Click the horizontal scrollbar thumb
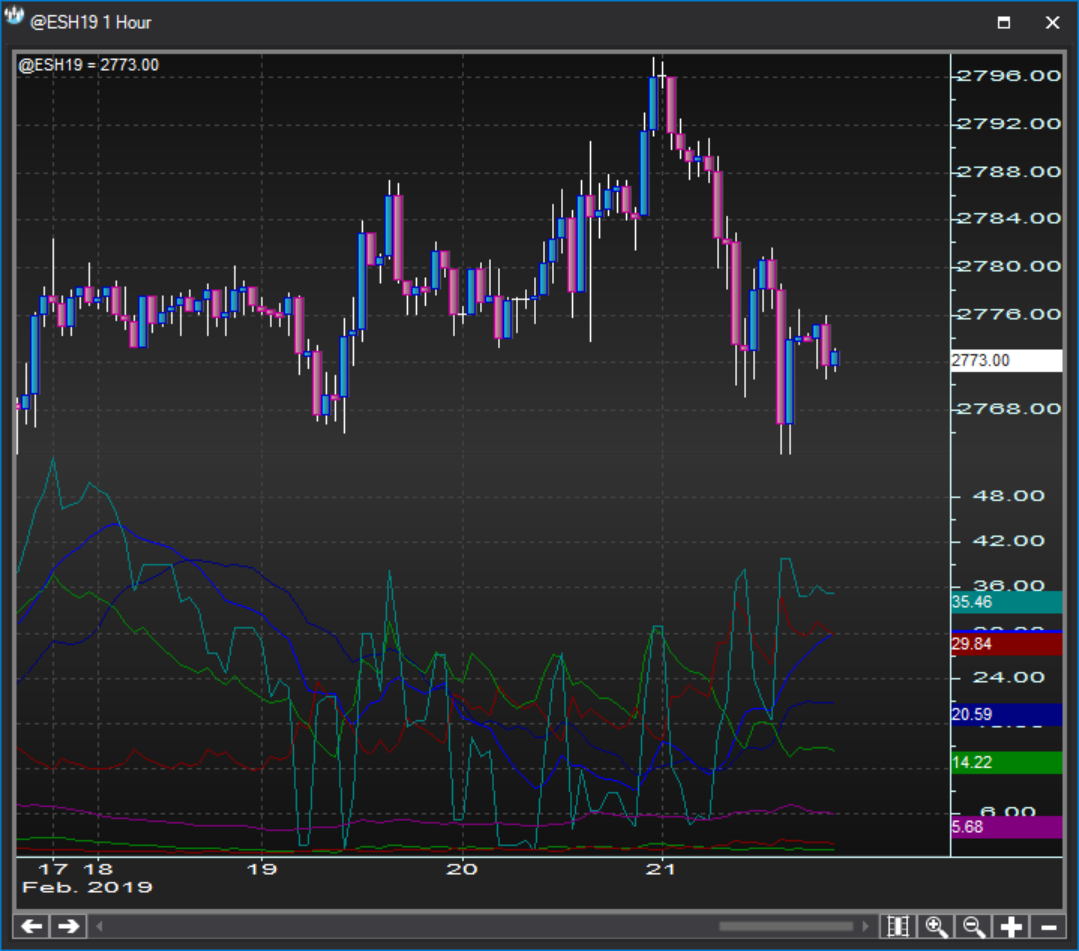The height and width of the screenshot is (951, 1079). coord(787,926)
